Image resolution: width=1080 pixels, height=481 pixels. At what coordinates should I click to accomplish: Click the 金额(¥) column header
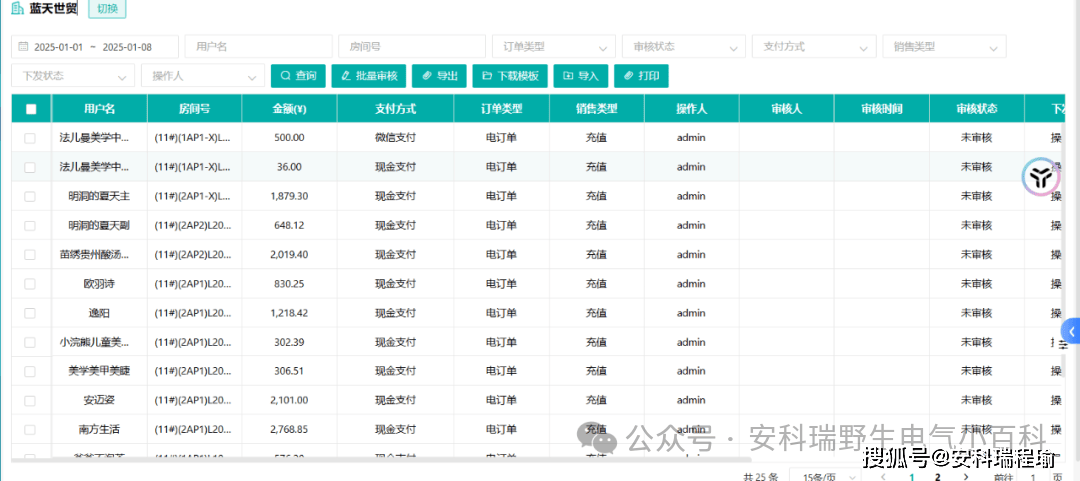click(x=289, y=109)
